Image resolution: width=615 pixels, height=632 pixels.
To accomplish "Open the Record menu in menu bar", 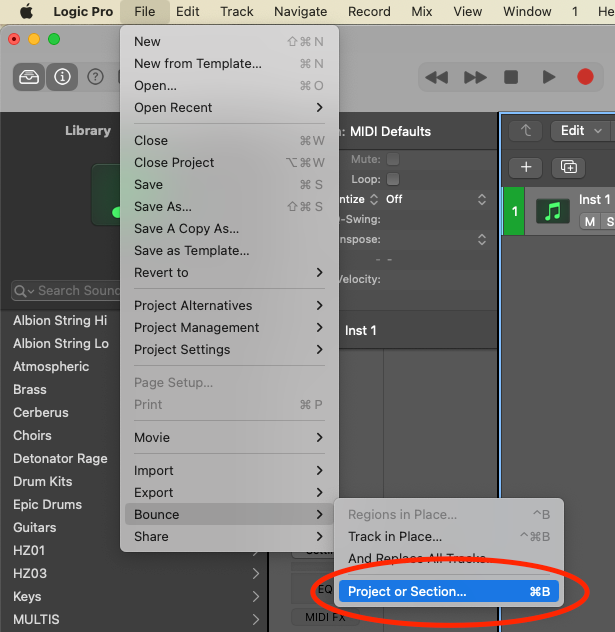I will point(369,12).
